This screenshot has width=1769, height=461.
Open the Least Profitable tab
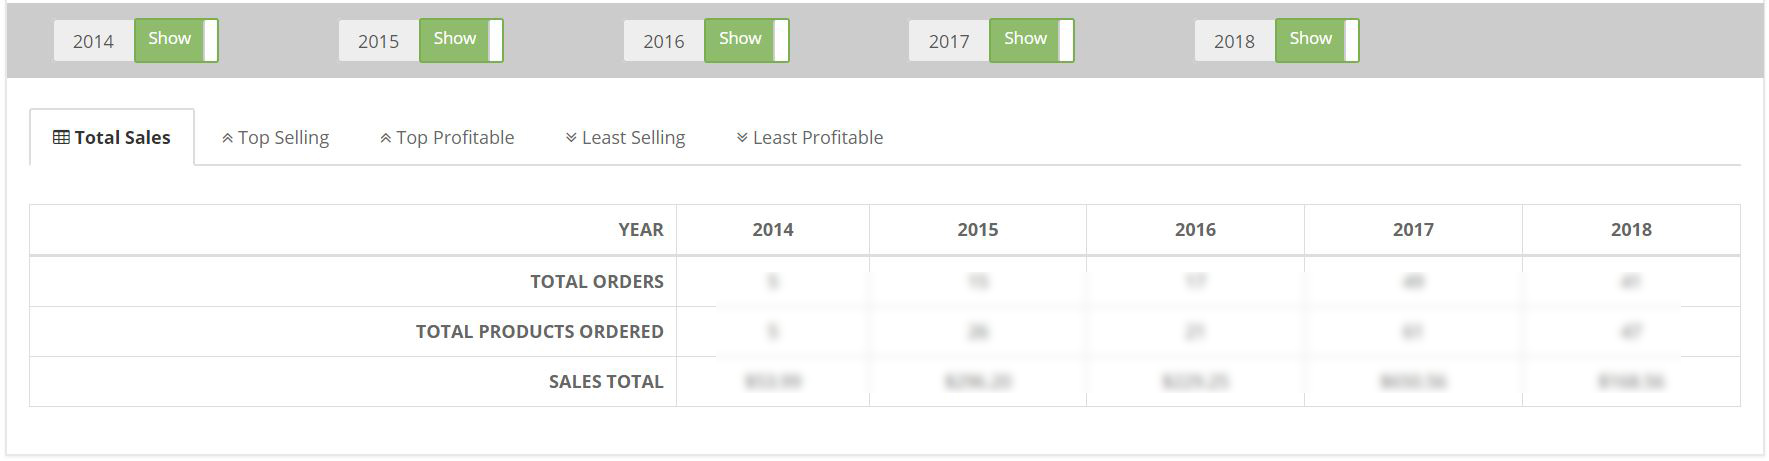point(810,137)
